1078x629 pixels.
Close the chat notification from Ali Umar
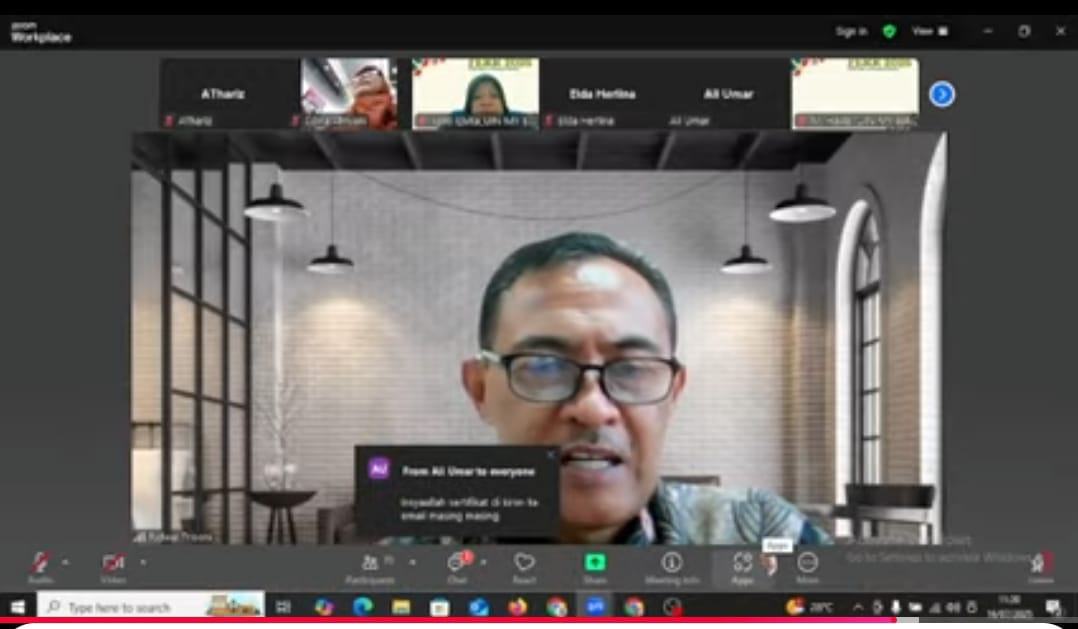(x=550, y=455)
